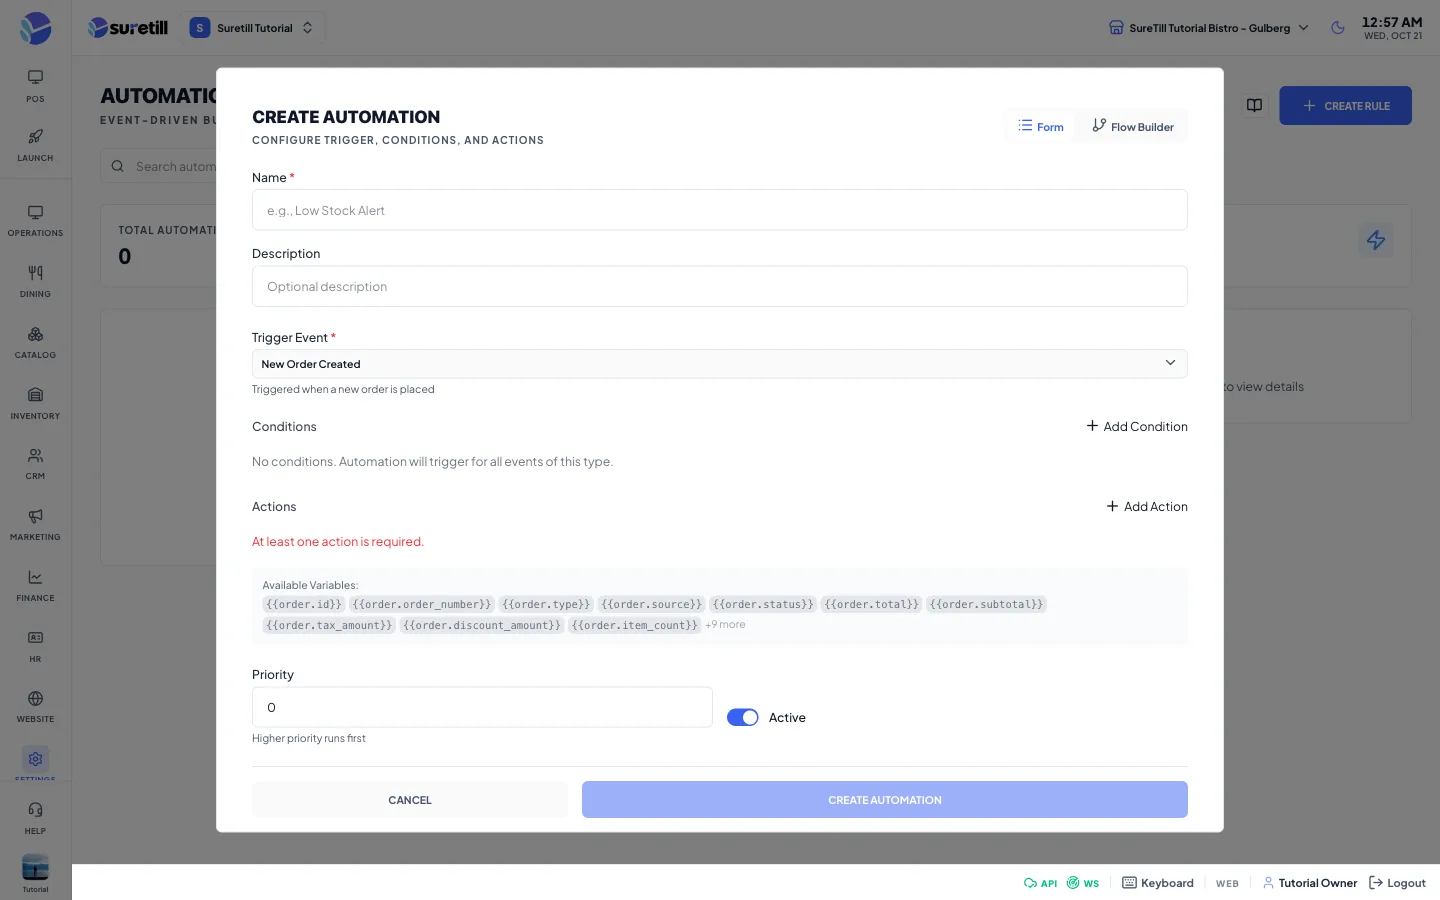The width and height of the screenshot is (1440, 900).
Task: Select the {{order.id}} variable chip
Action: 304,604
